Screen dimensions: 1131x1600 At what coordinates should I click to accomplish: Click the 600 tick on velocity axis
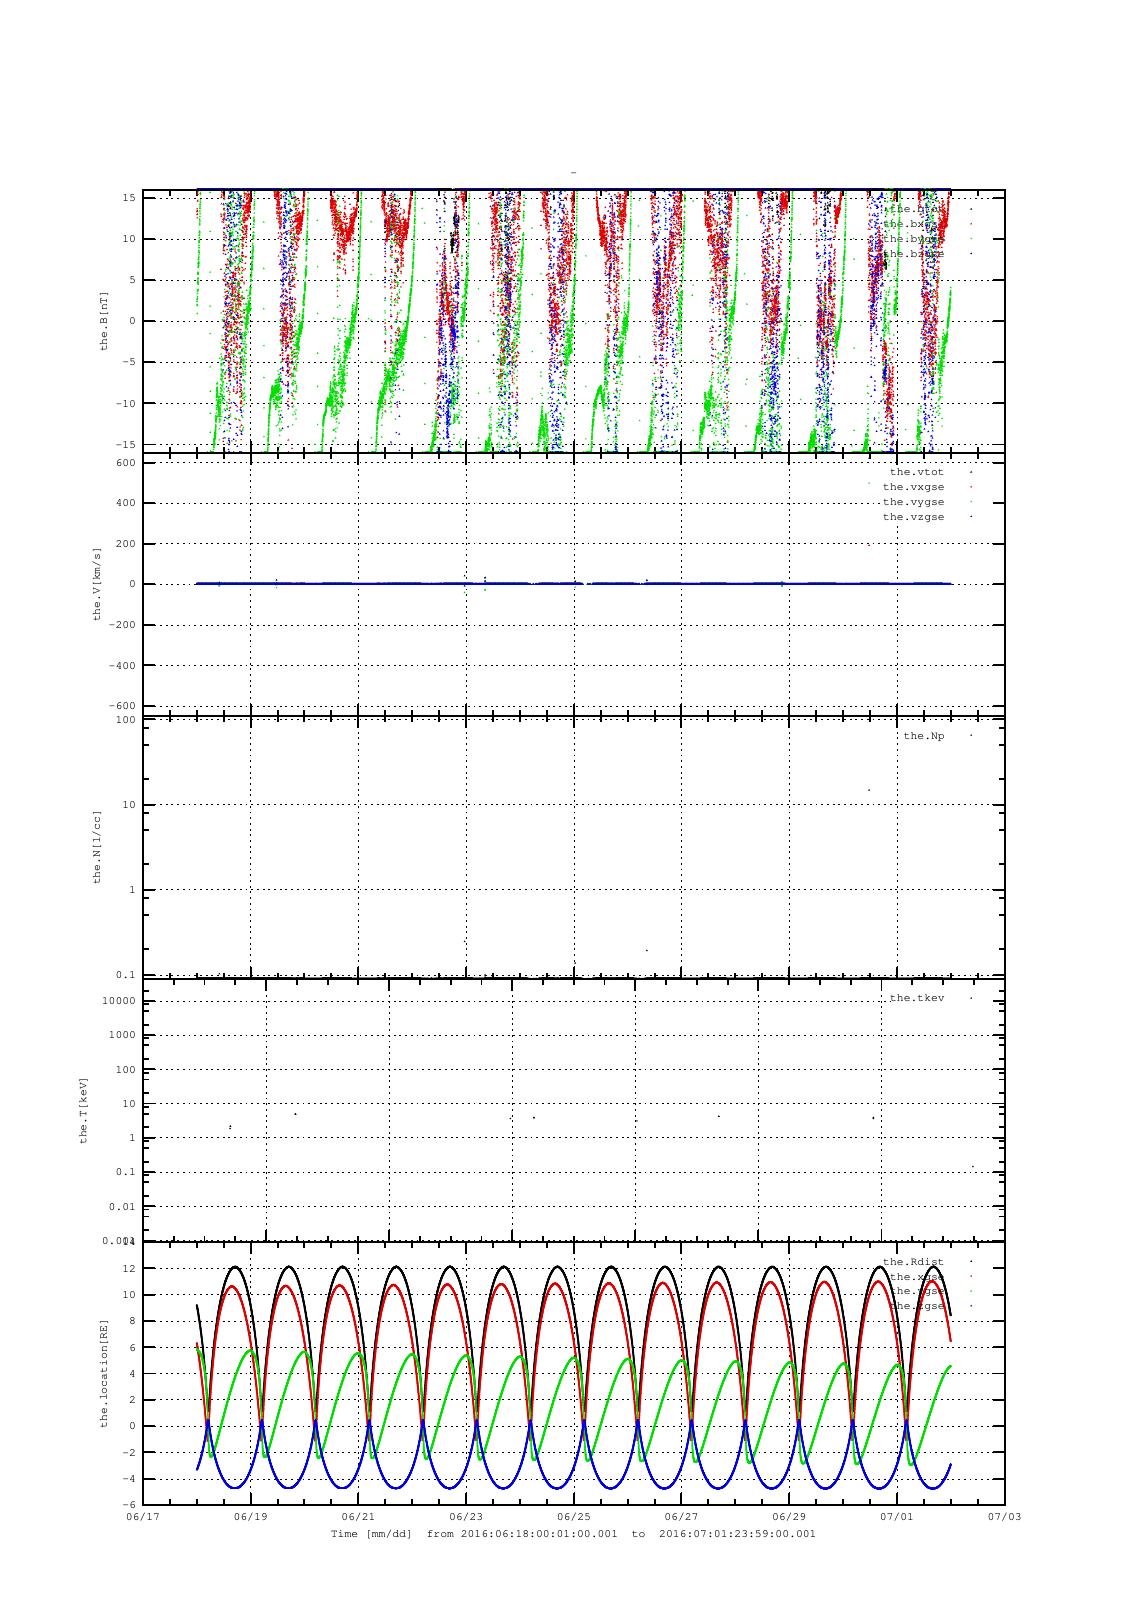click(x=126, y=463)
